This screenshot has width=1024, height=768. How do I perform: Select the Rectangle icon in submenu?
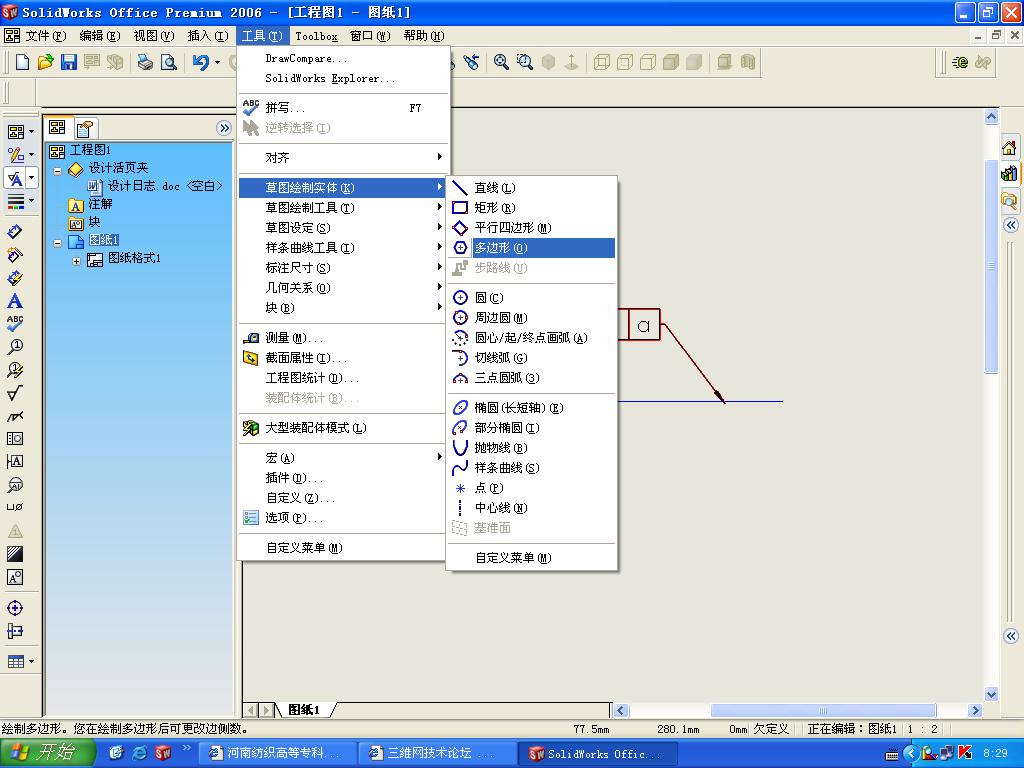coord(460,208)
